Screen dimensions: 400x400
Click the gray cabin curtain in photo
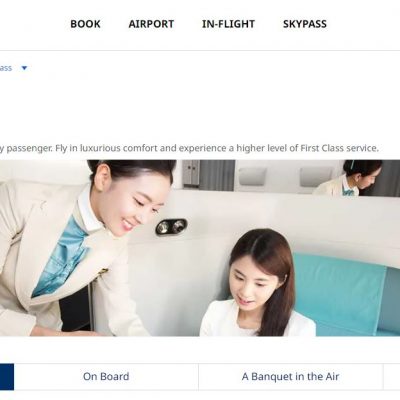(217, 175)
